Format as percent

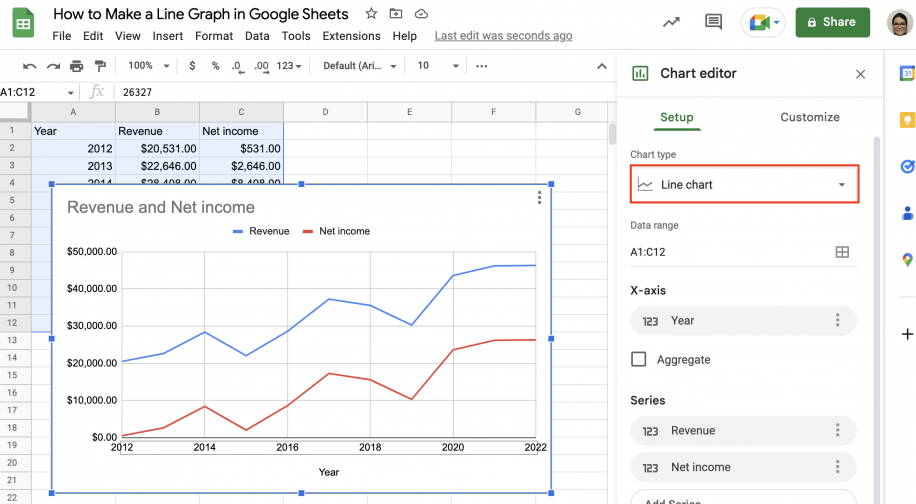click(216, 66)
